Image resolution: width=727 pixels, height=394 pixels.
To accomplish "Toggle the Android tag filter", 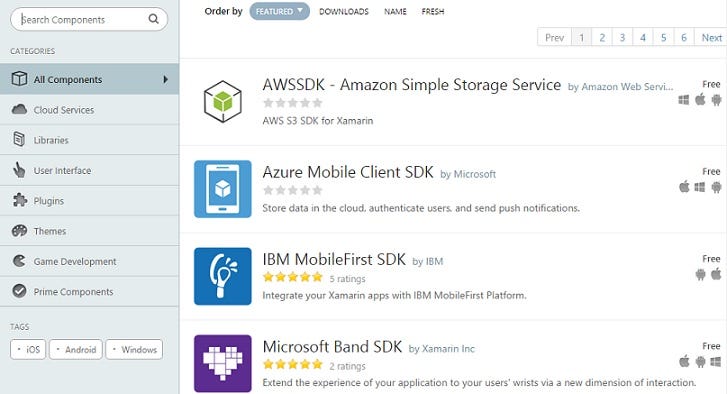I will (x=76, y=350).
